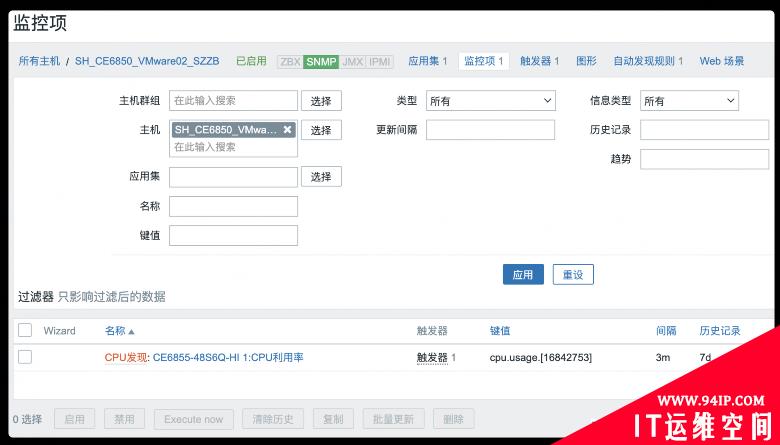Reset the filter with 重设 button
The image size is (780, 445).
pos(573,274)
